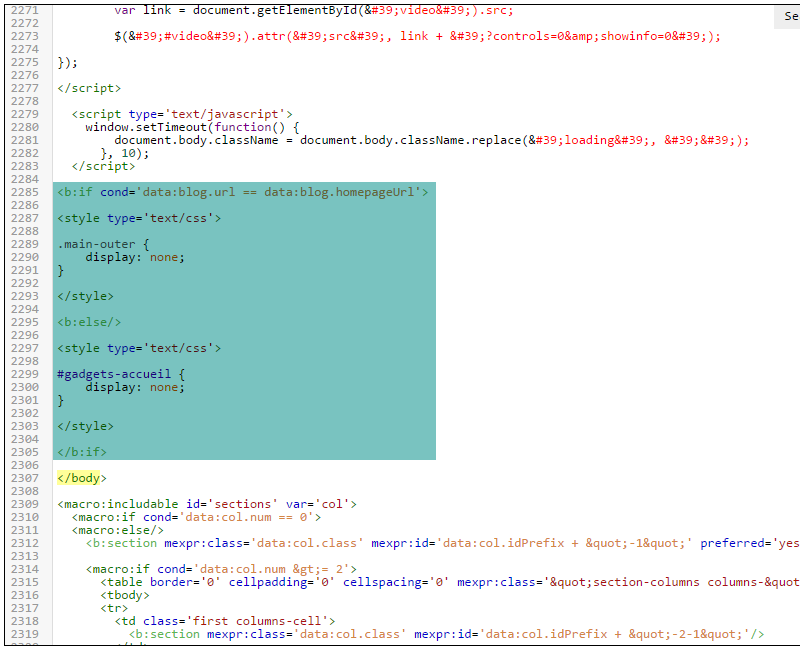Click the macro:if cond 'data:col.num == 0' line
This screenshot has width=800, height=650.
(x=196, y=517)
